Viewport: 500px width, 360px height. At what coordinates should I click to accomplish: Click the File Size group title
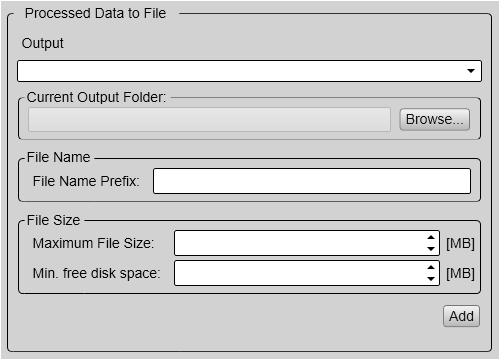[53, 220]
